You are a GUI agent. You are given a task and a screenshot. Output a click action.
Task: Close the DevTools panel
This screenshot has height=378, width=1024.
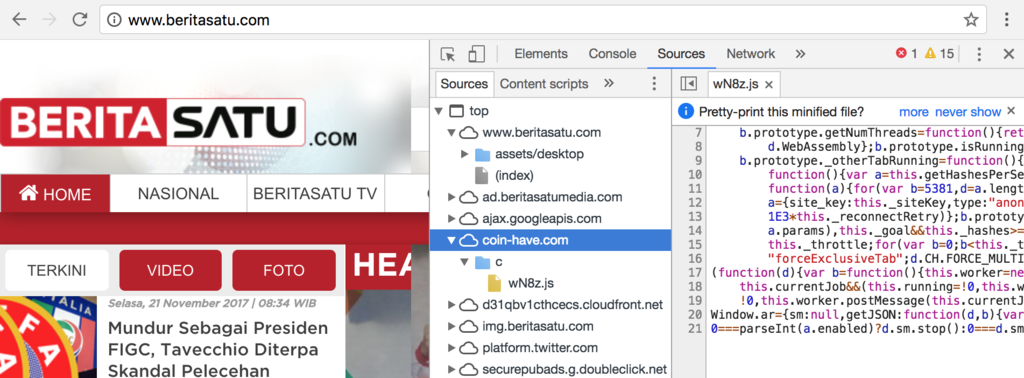(x=1008, y=54)
